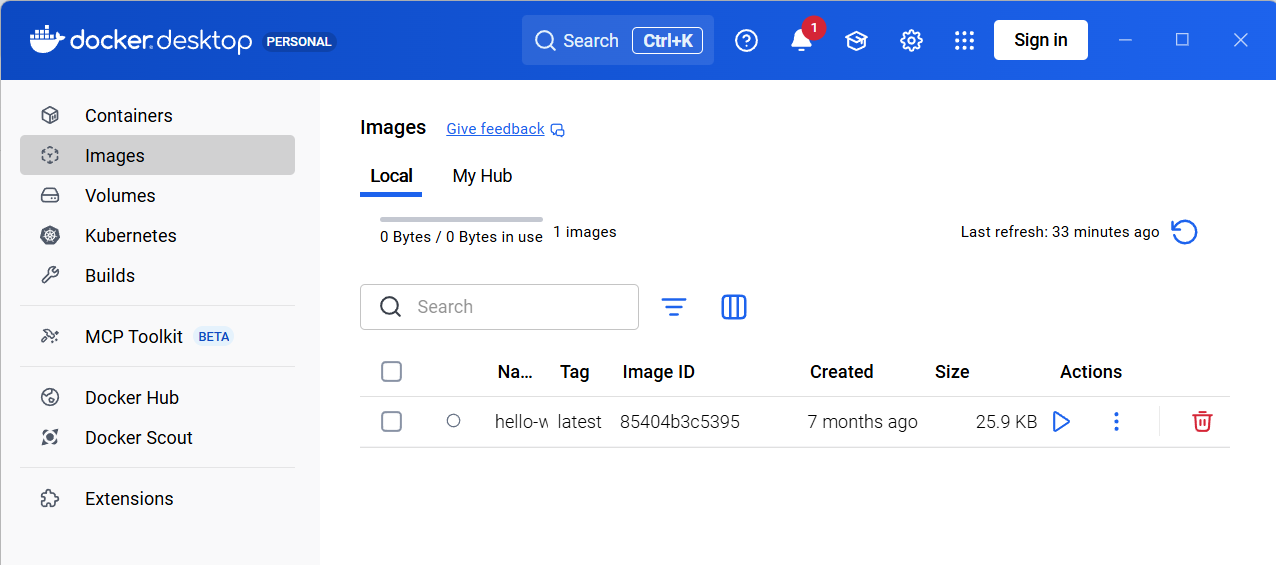The width and height of the screenshot is (1276, 565).
Task: Click the feedback icon beside Give feedback
Action: [x=558, y=130]
